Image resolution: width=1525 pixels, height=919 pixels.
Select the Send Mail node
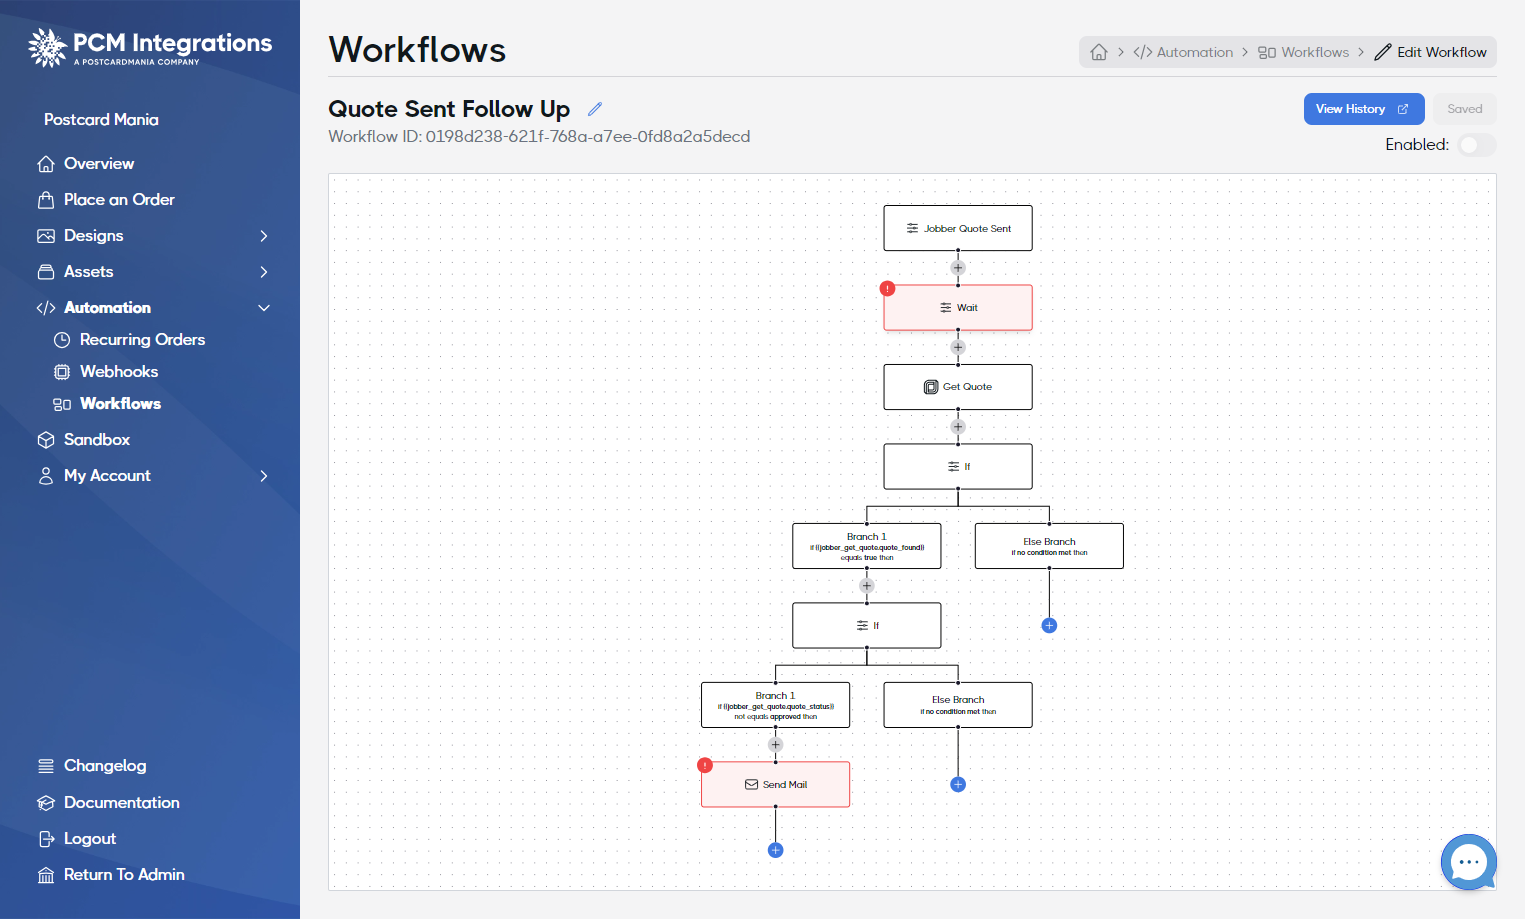(775, 785)
